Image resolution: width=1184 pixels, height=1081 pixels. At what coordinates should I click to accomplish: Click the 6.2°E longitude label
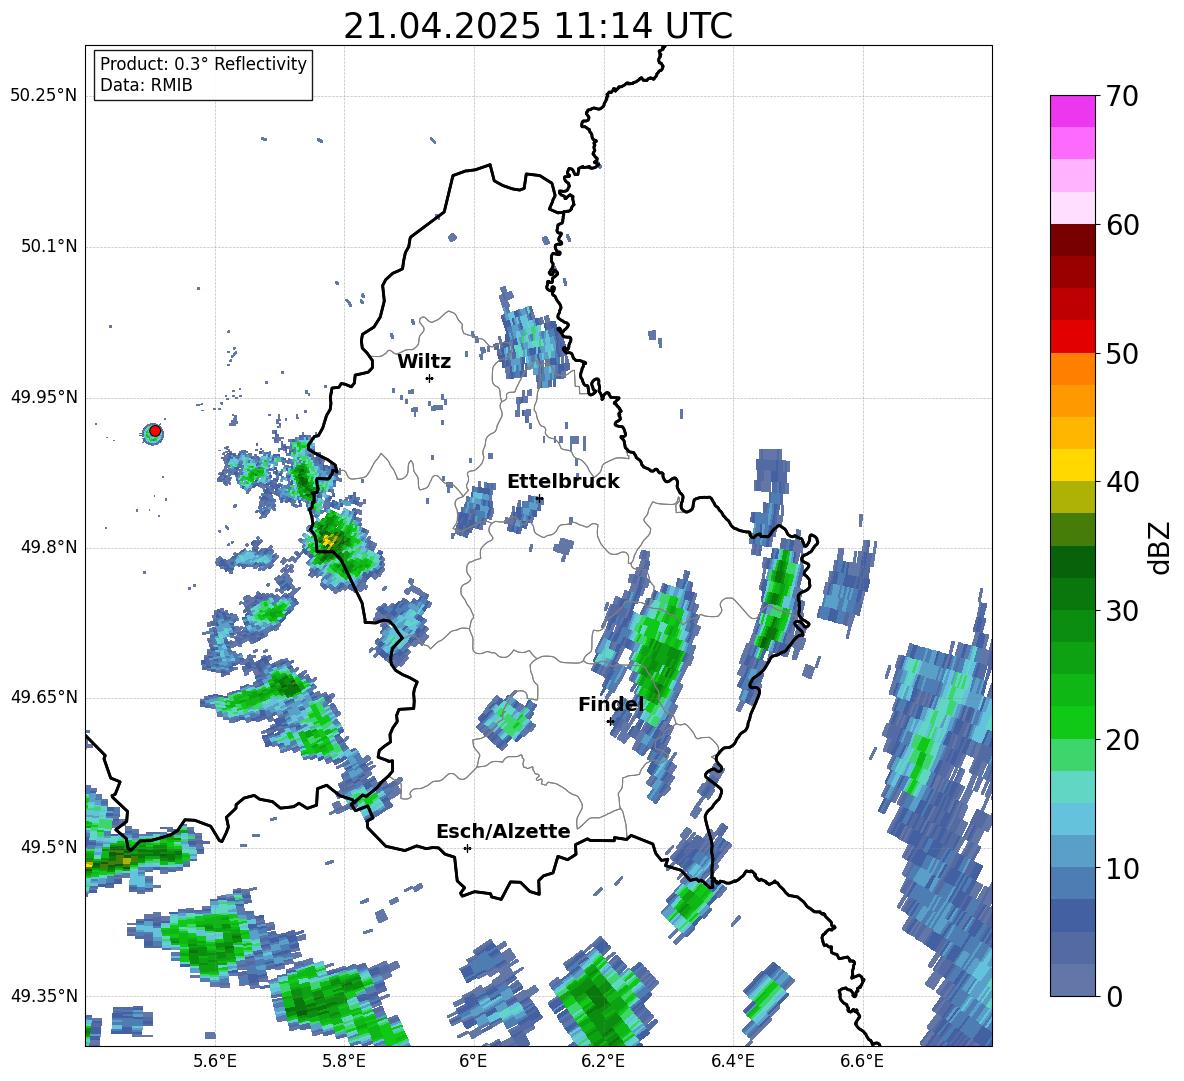point(603,1061)
